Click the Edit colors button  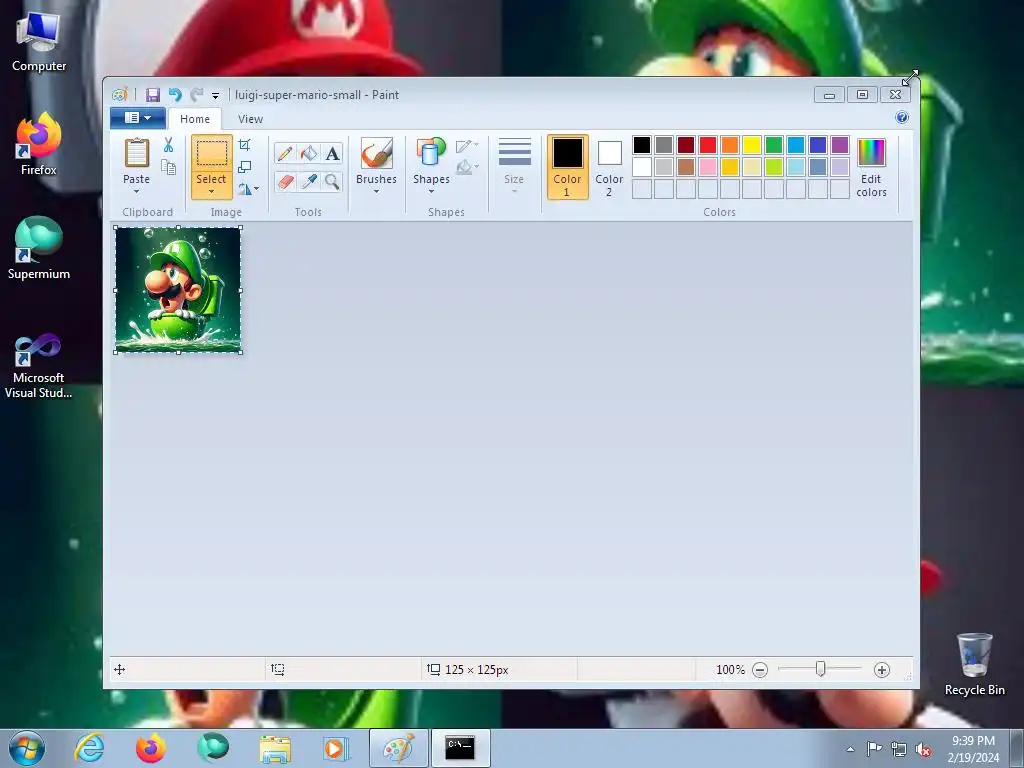click(871, 167)
